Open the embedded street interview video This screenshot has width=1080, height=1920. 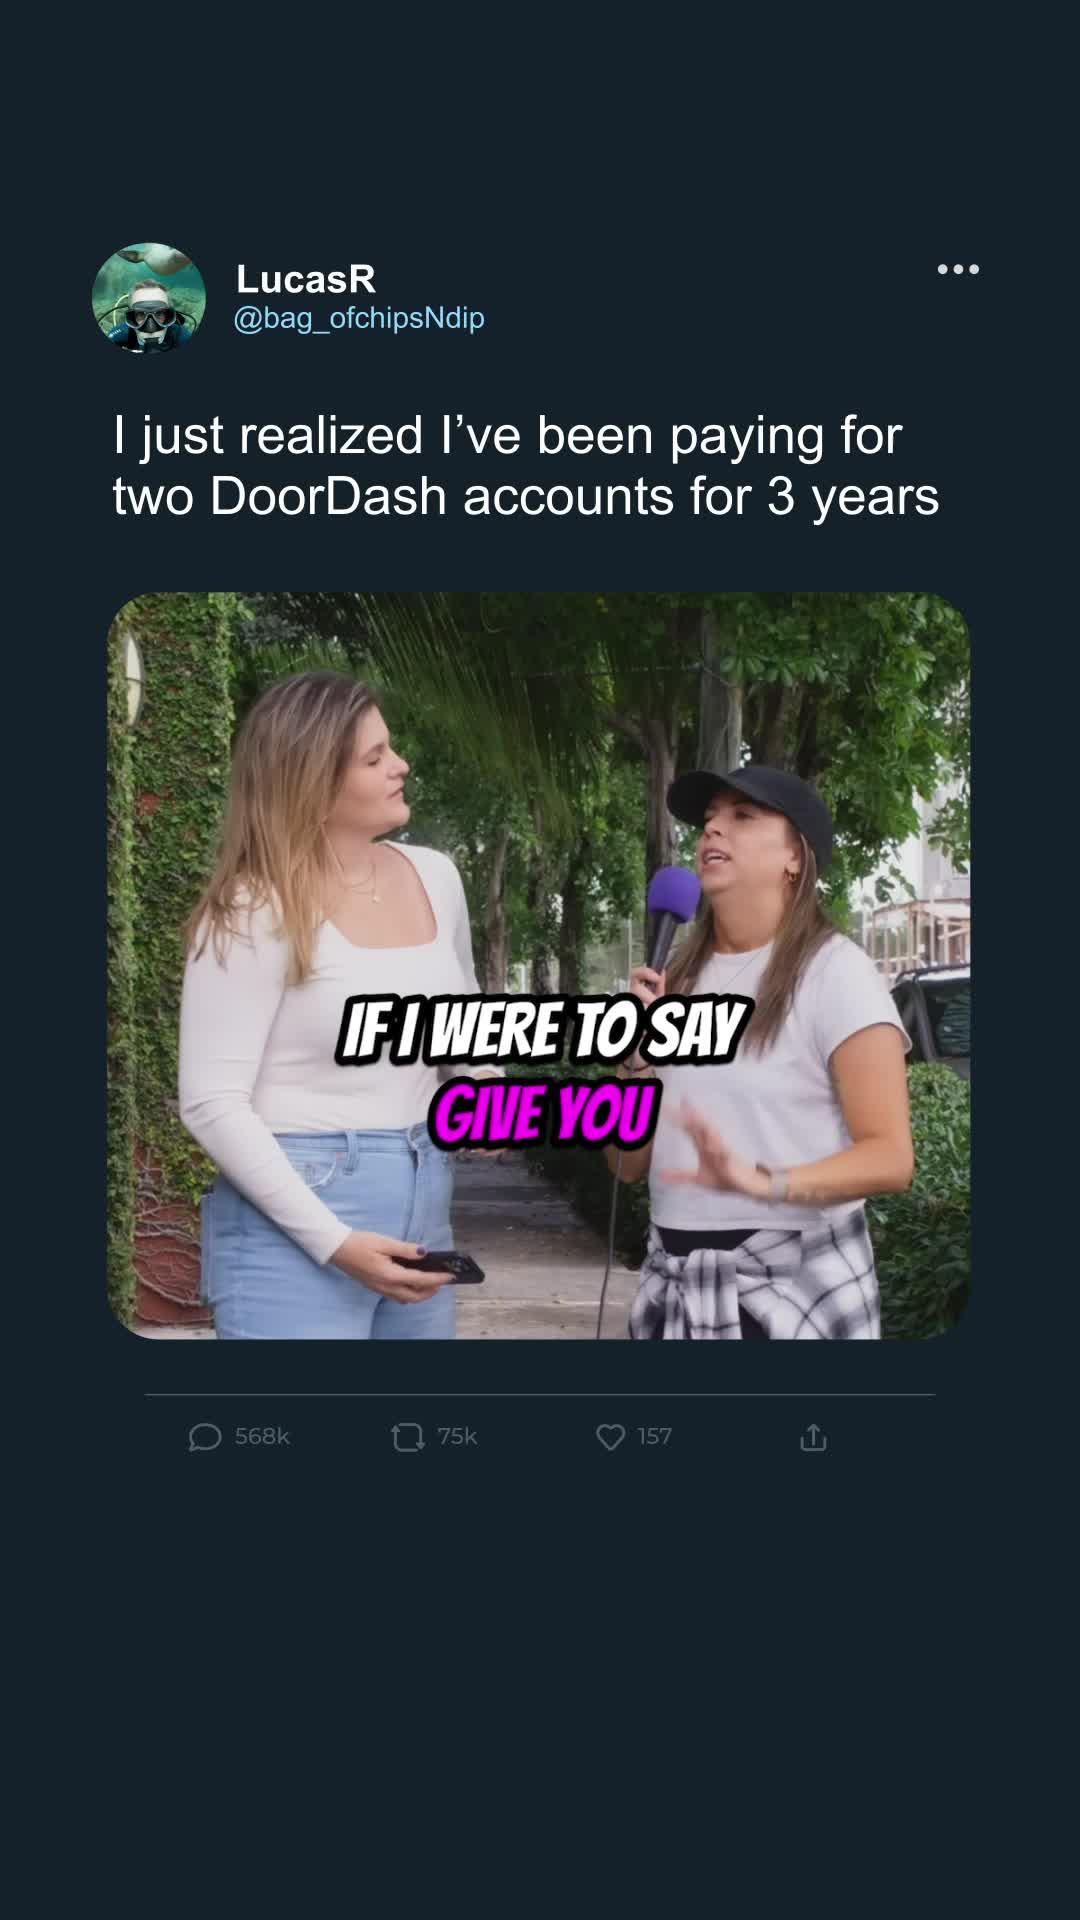point(539,966)
